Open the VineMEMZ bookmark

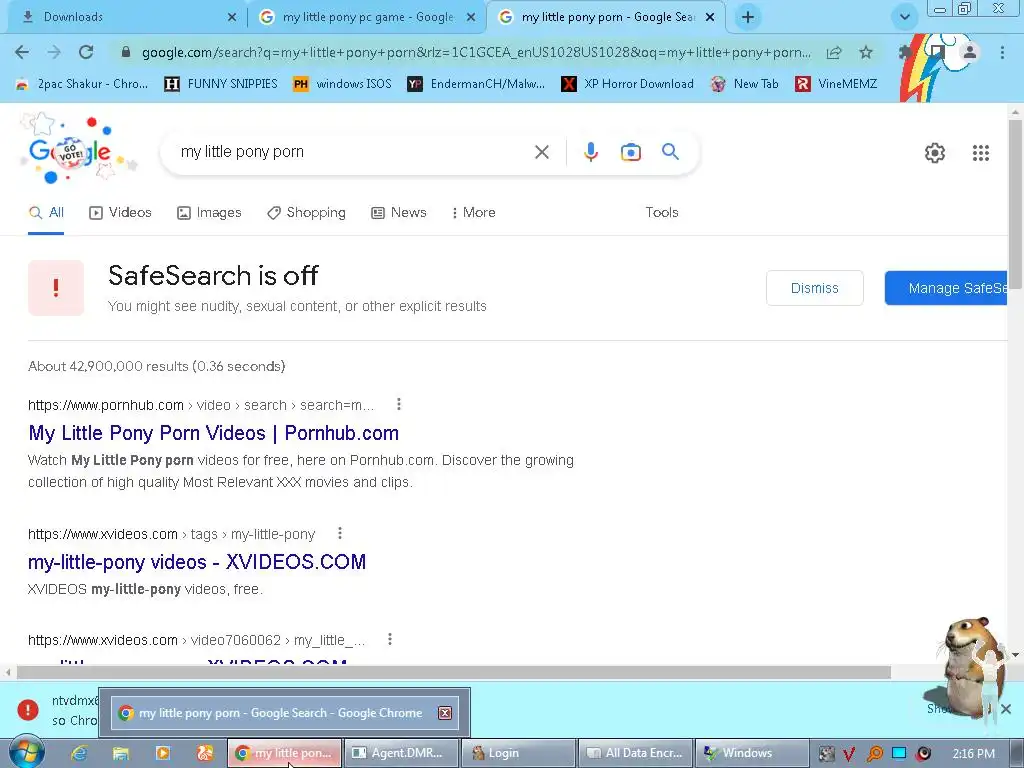836,84
